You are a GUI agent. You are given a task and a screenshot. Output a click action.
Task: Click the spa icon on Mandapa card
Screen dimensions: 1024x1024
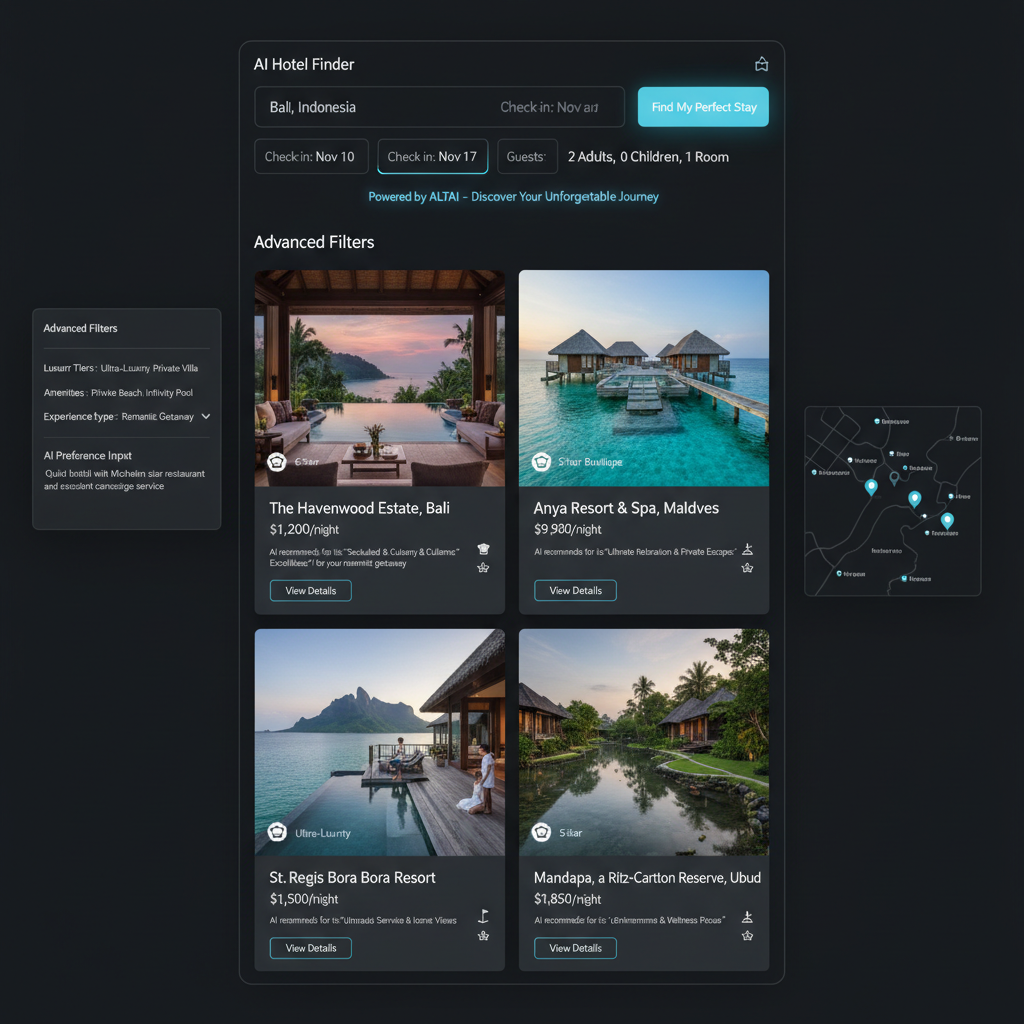pyautogui.click(x=746, y=916)
